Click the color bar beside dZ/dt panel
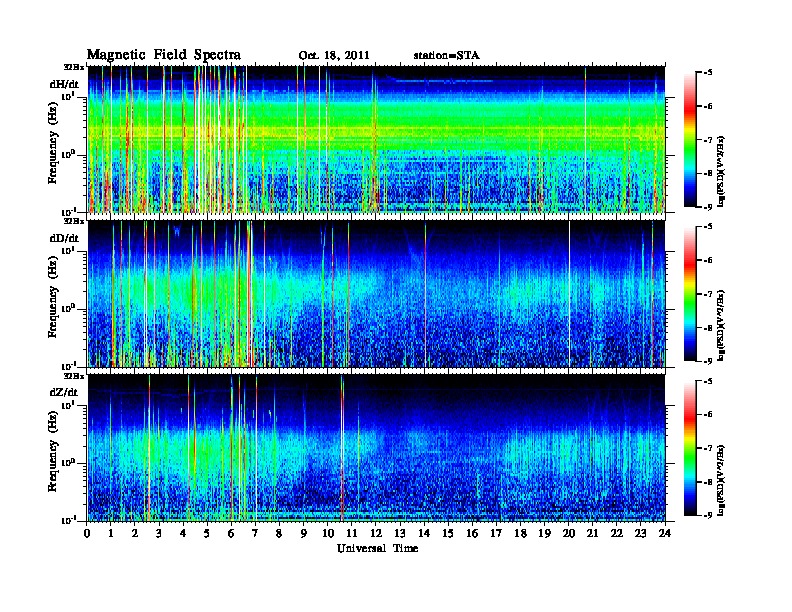Image resolution: width=792 pixels, height=612 pixels. [x=690, y=448]
